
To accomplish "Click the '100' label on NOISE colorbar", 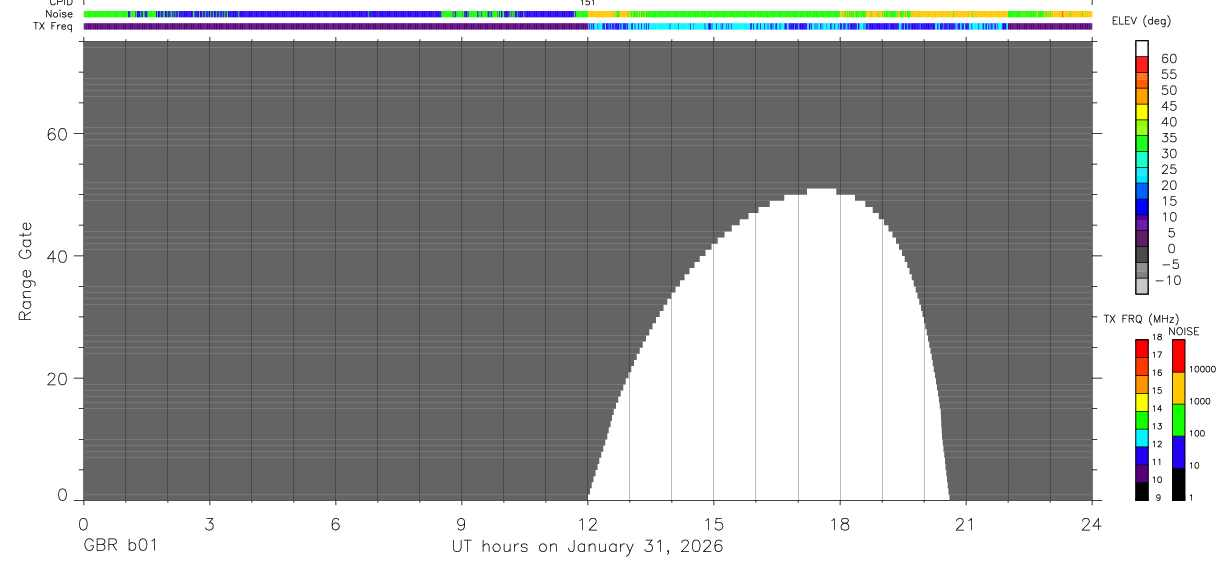I will click(1199, 433).
